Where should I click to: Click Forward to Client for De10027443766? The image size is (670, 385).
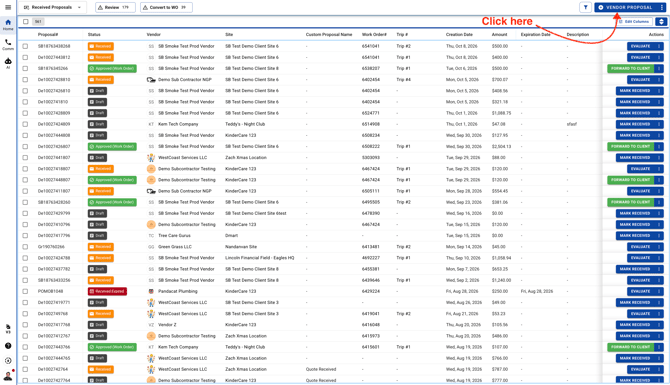(x=631, y=347)
